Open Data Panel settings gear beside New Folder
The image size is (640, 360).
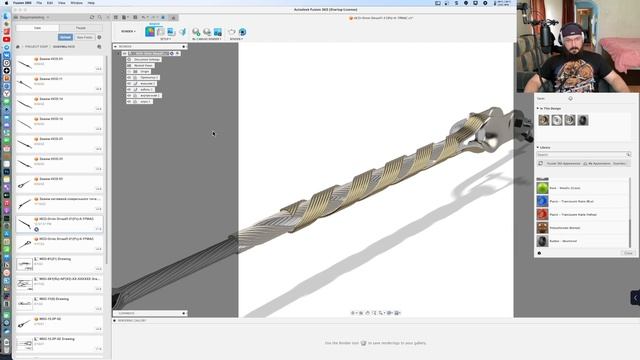[99, 37]
